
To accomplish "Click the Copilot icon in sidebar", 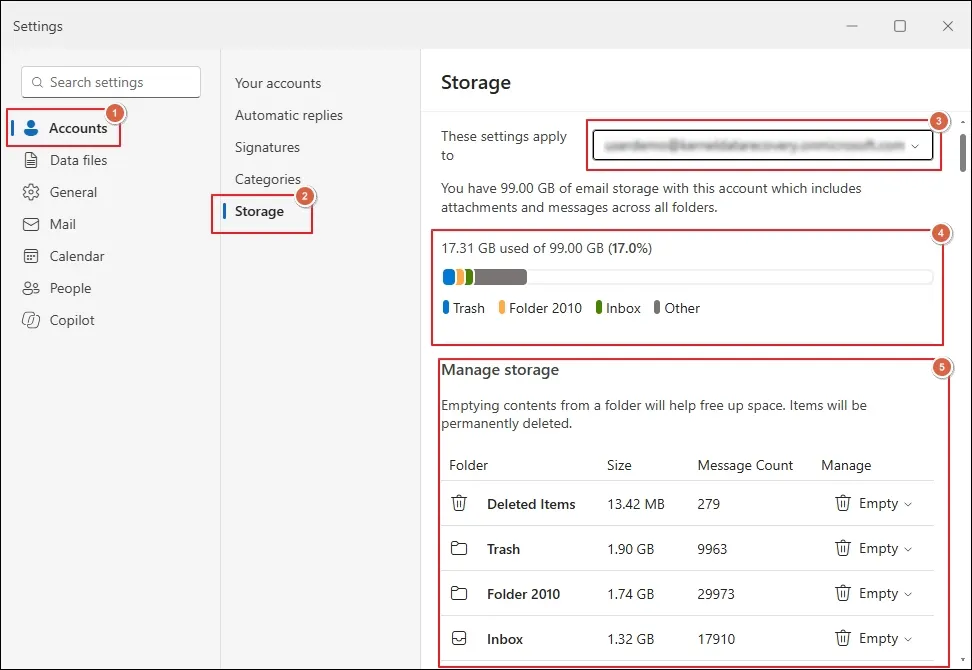I will pos(31,320).
